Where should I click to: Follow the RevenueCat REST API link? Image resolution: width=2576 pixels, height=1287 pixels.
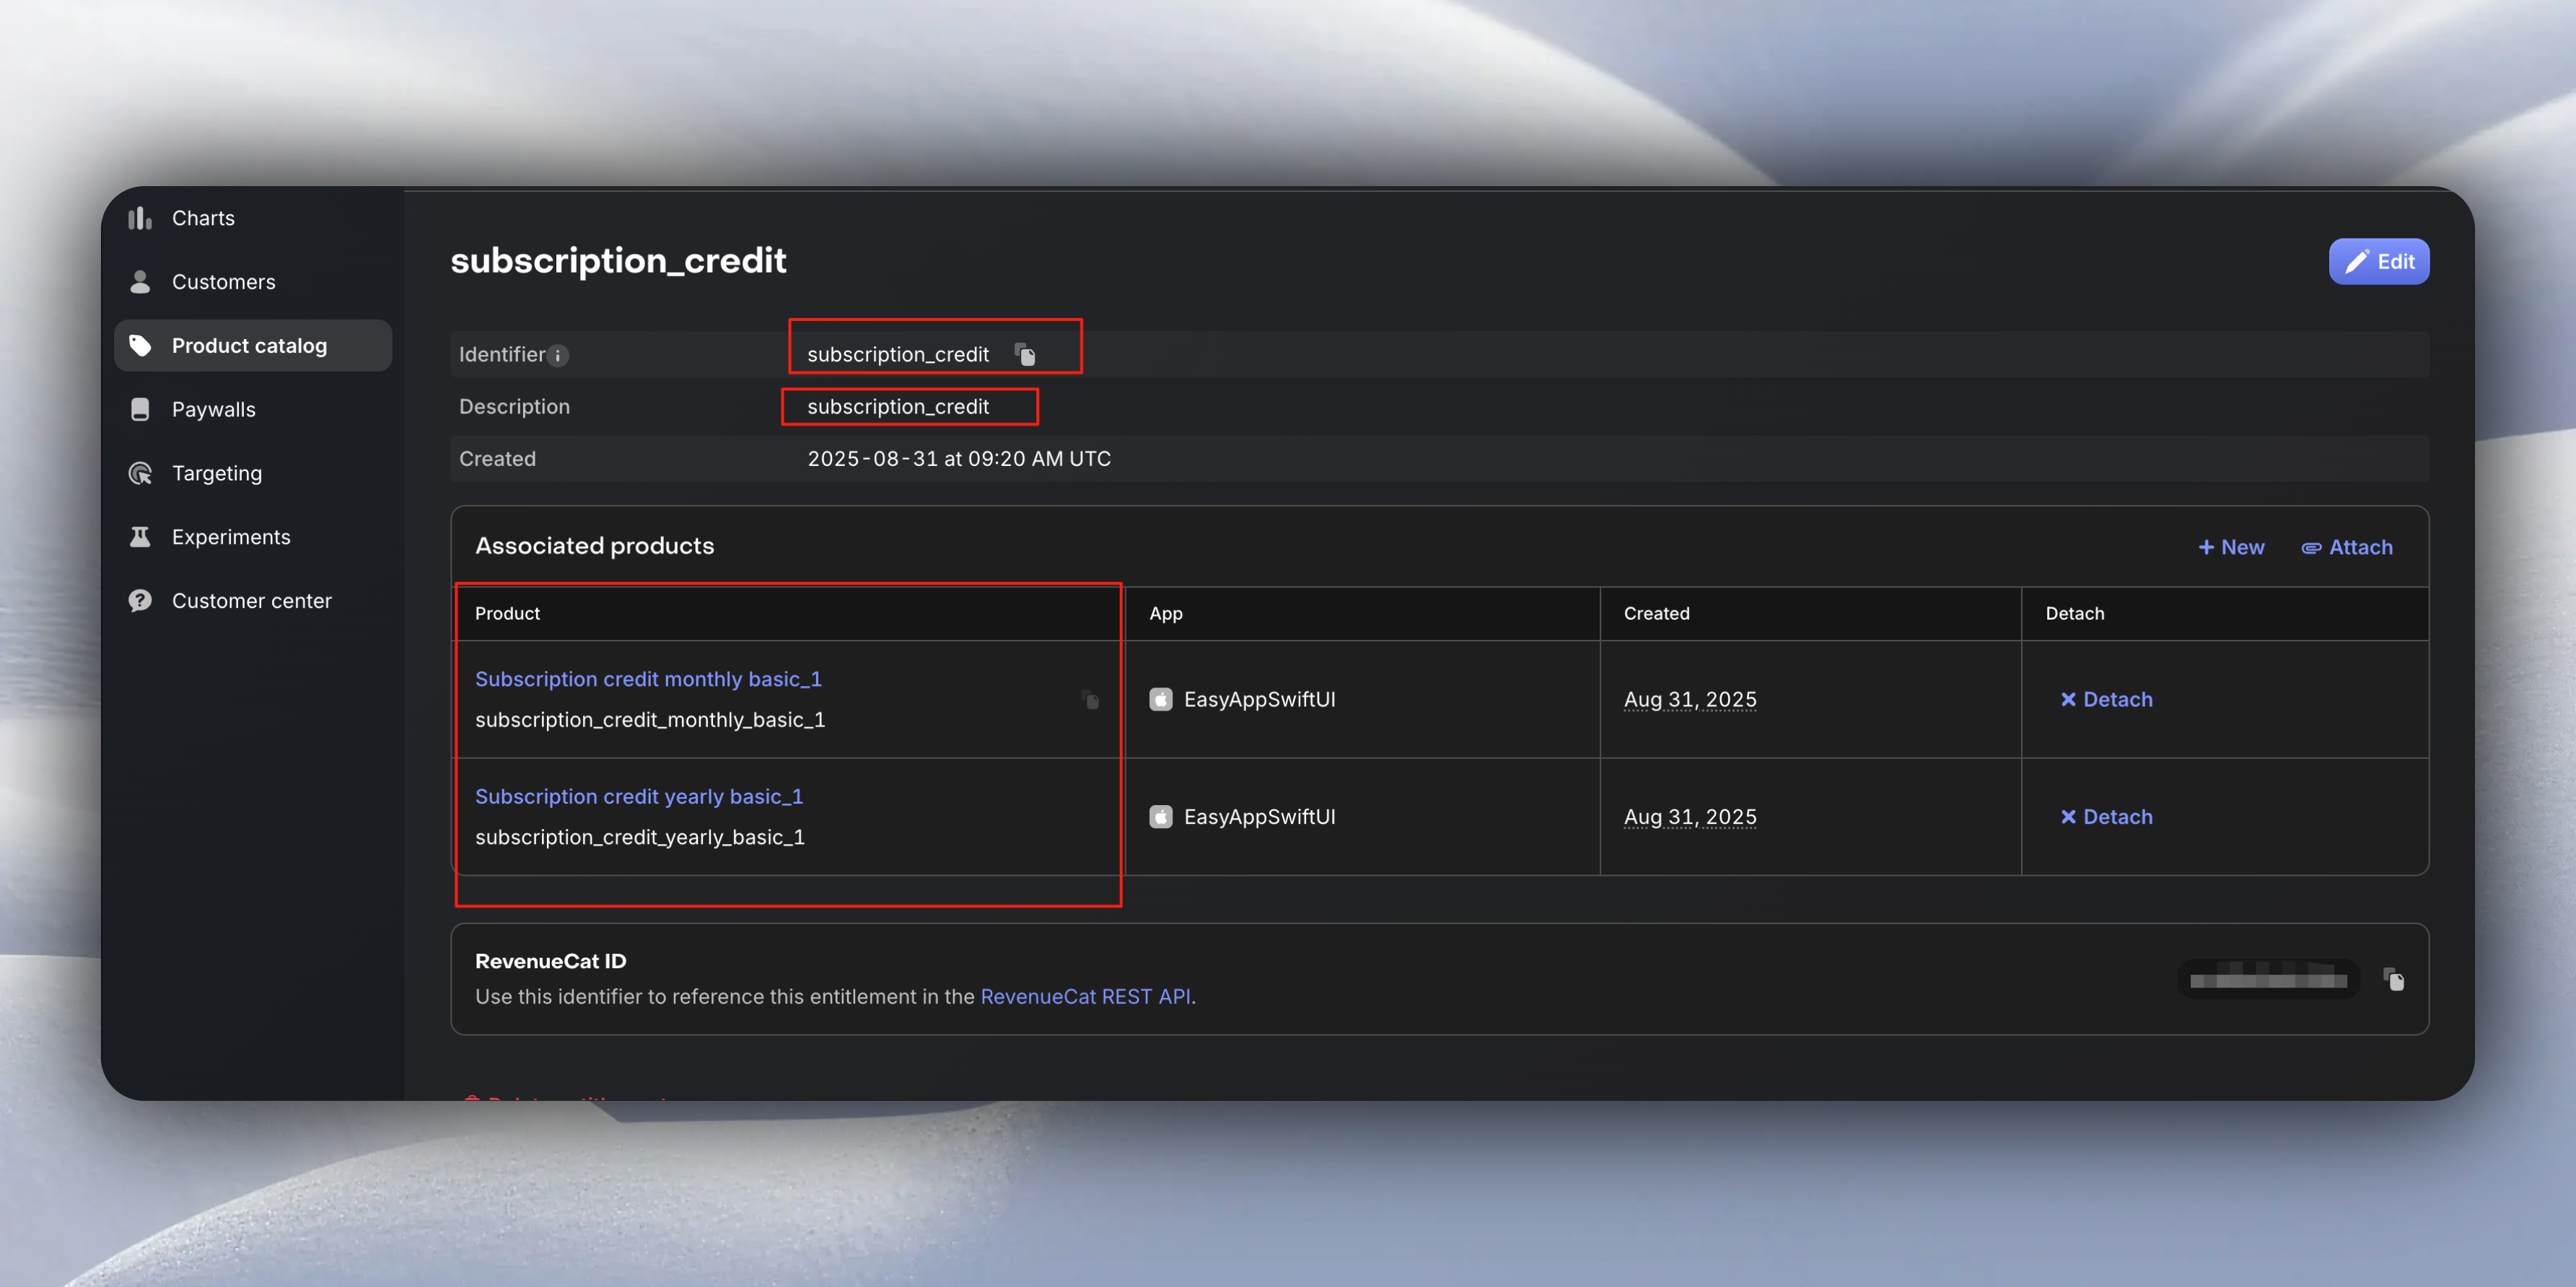1085,996
